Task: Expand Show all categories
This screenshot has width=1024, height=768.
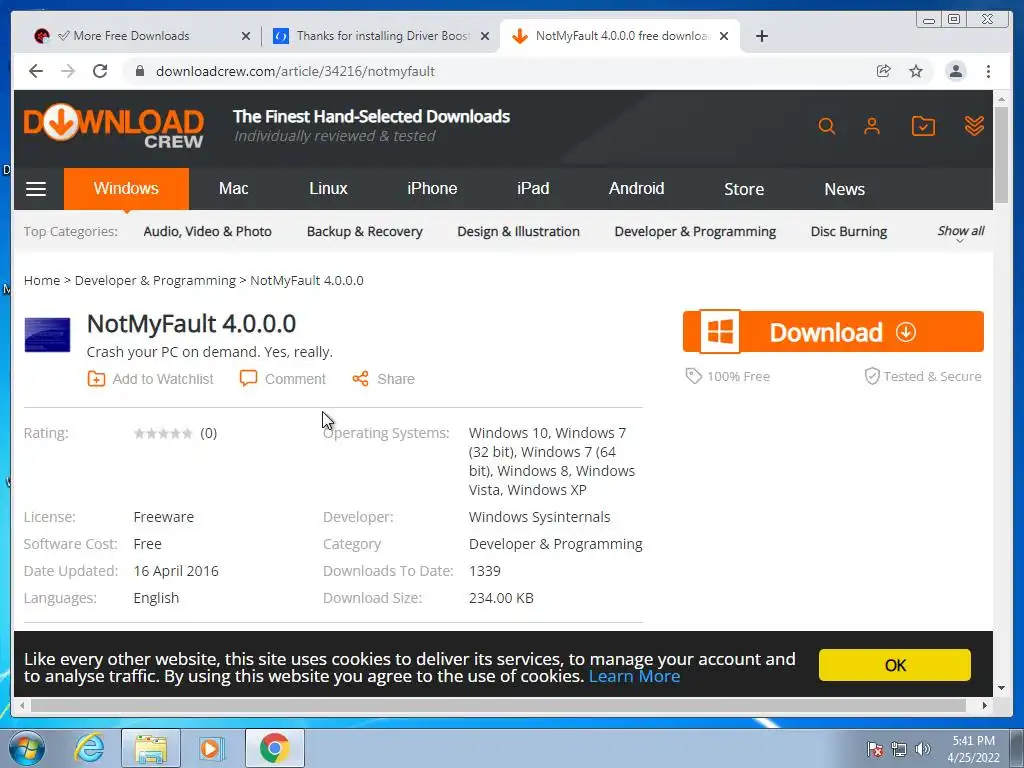Action: (961, 232)
